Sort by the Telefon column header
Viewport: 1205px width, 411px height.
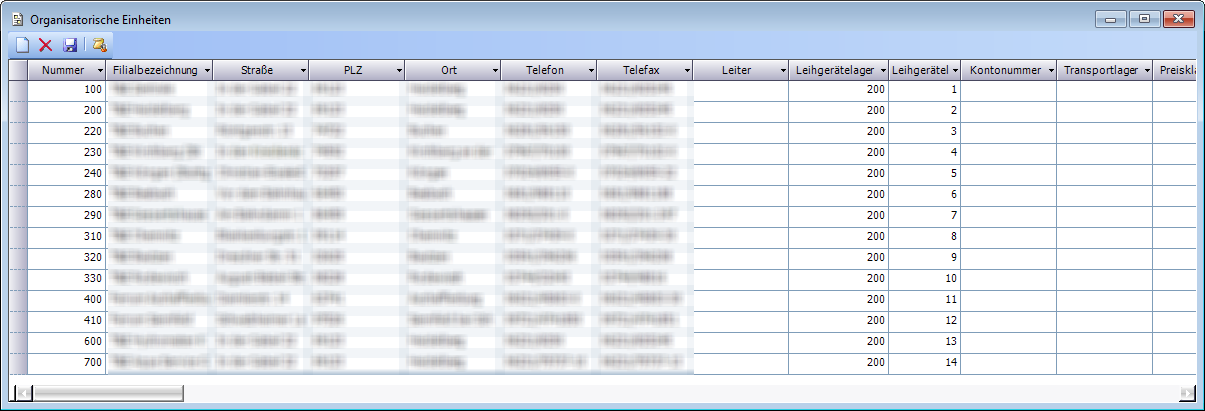[x=545, y=71]
